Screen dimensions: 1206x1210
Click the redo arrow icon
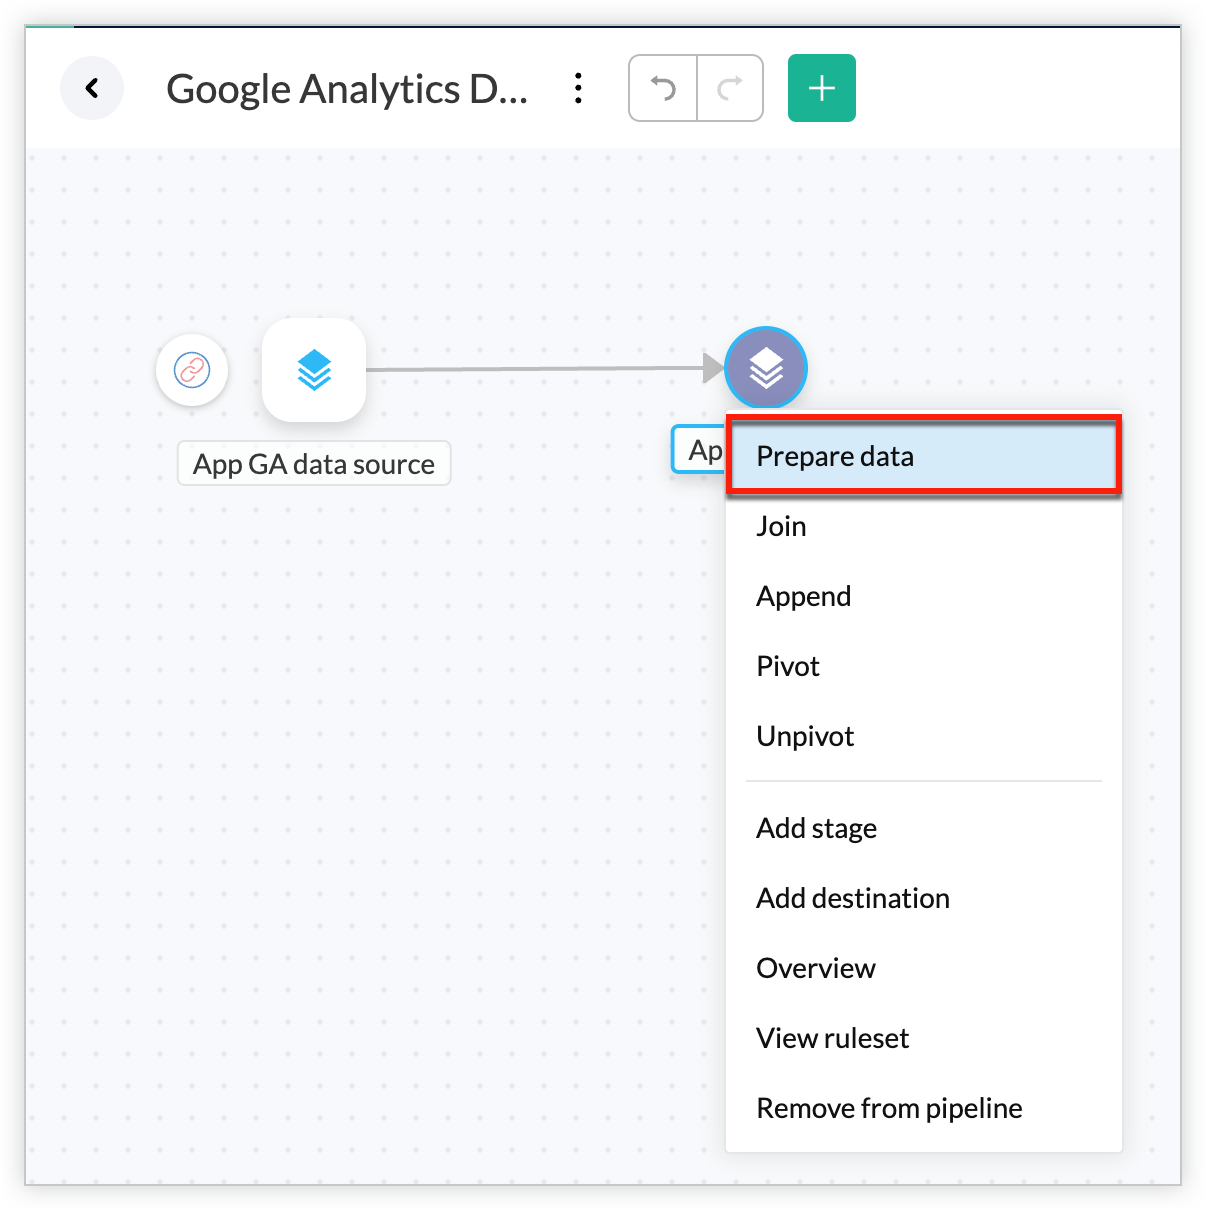coord(730,89)
